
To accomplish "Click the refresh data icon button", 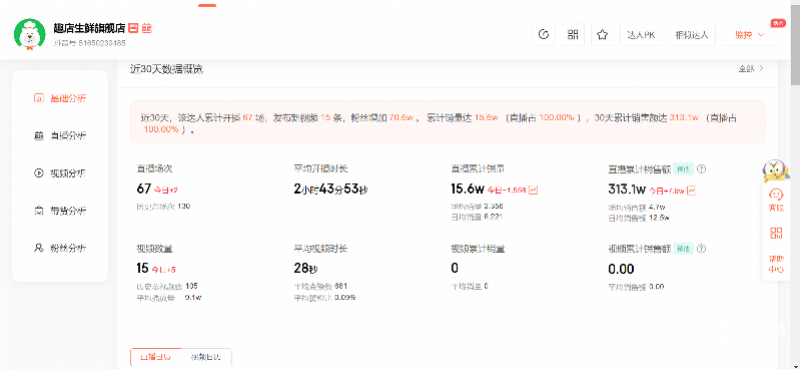I will [543, 35].
